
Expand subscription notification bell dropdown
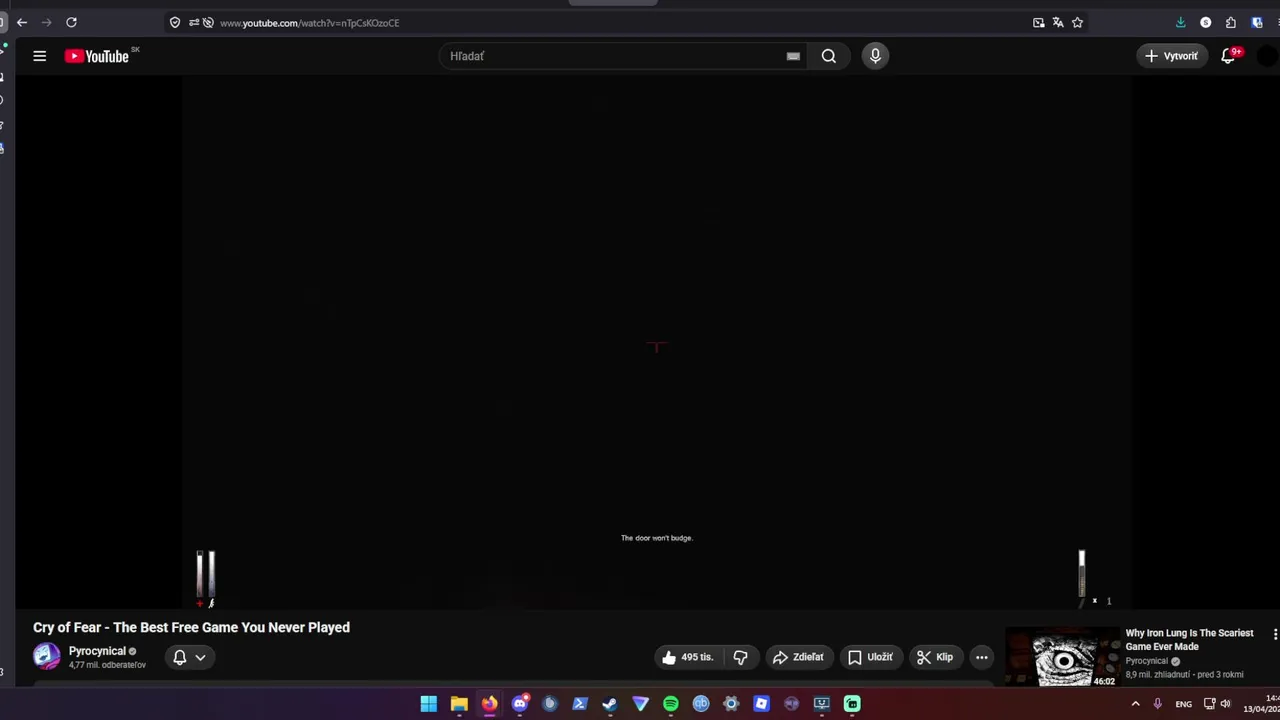click(x=189, y=657)
